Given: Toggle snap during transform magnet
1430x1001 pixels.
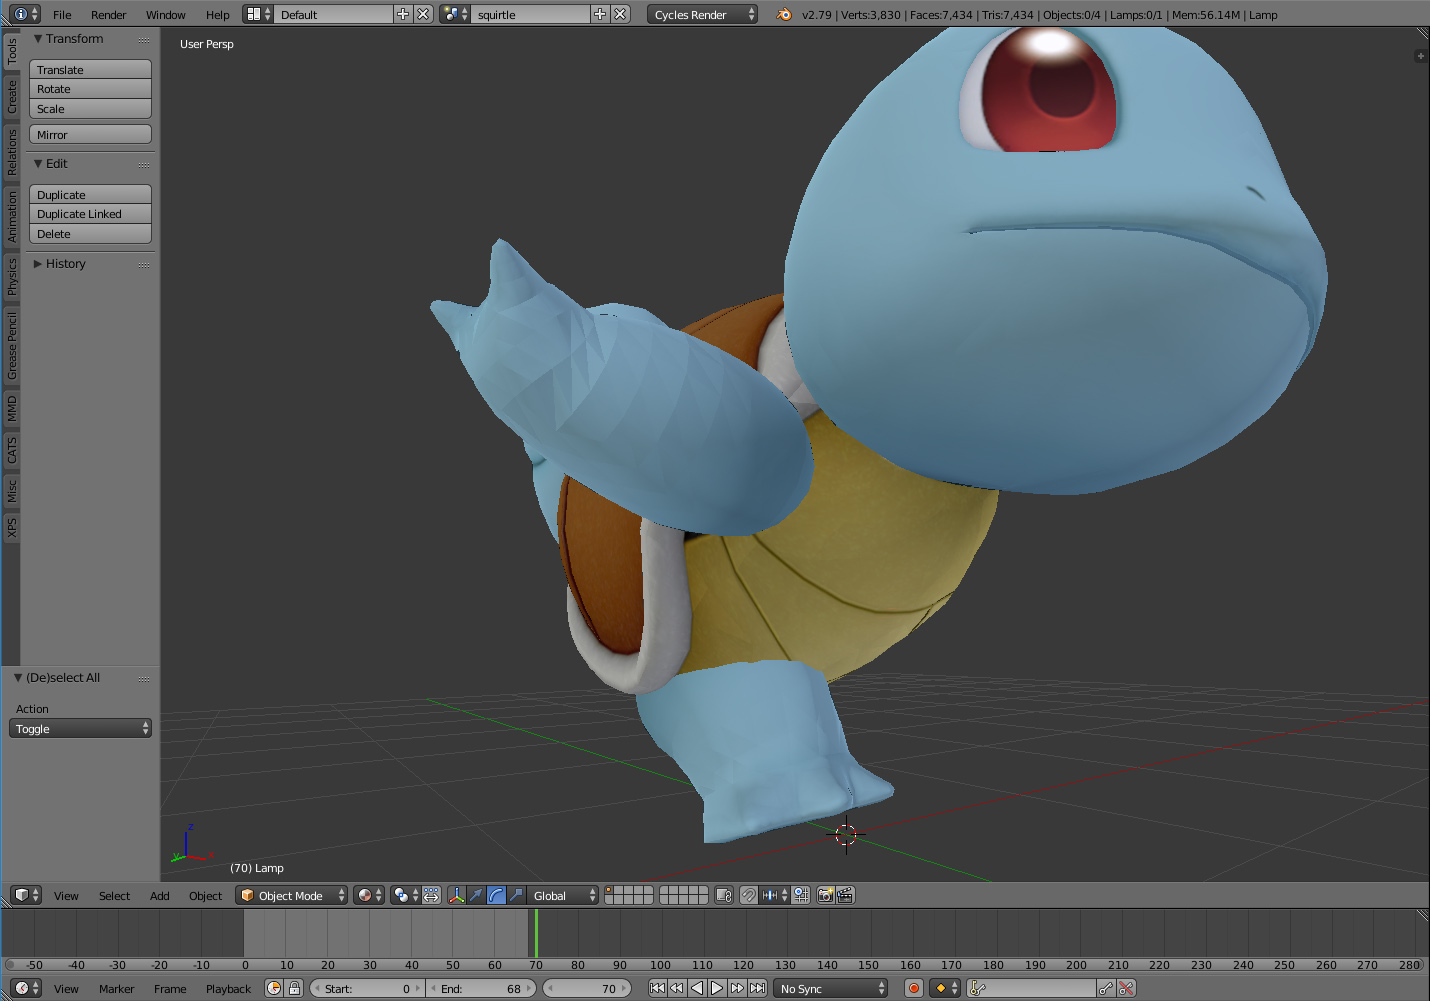Looking at the screenshot, I should 748,895.
